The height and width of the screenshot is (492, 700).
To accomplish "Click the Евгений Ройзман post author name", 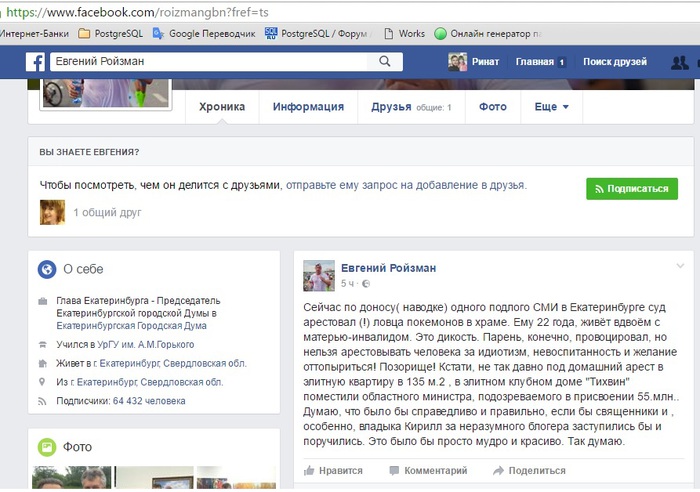I will tap(388, 268).
